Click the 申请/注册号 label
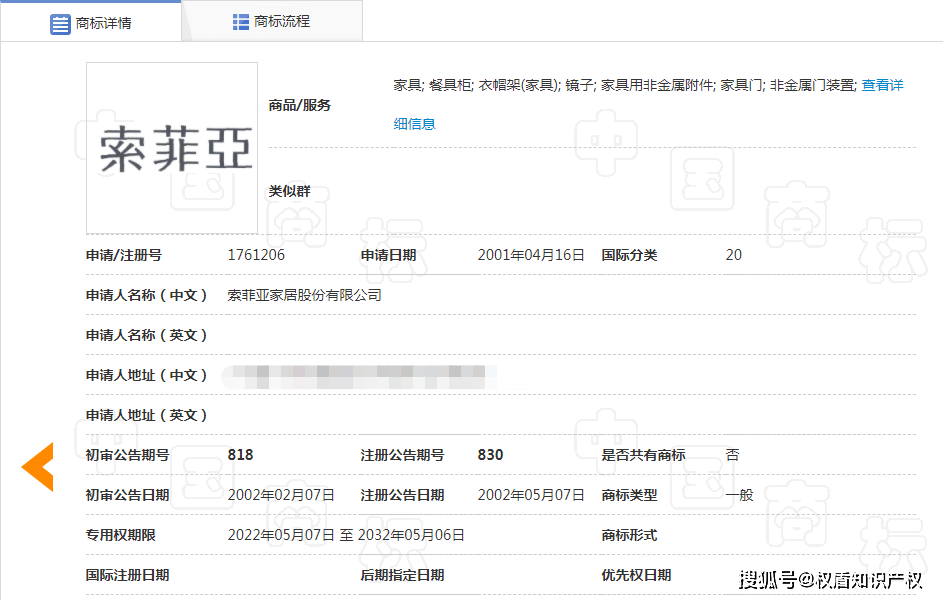 (x=124, y=255)
